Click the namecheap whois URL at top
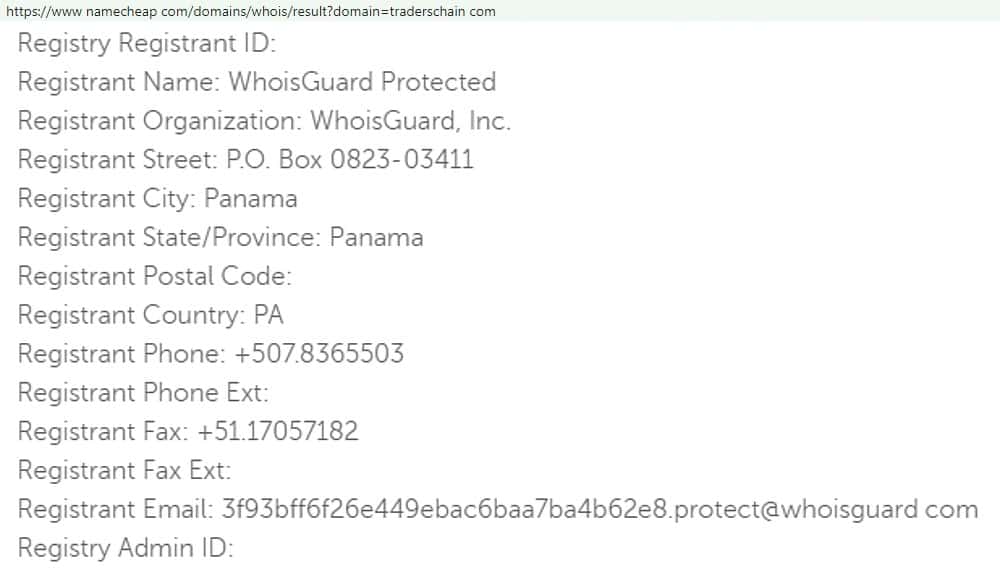Screen dimensions: 1000x568 pyautogui.click(x=250, y=11)
